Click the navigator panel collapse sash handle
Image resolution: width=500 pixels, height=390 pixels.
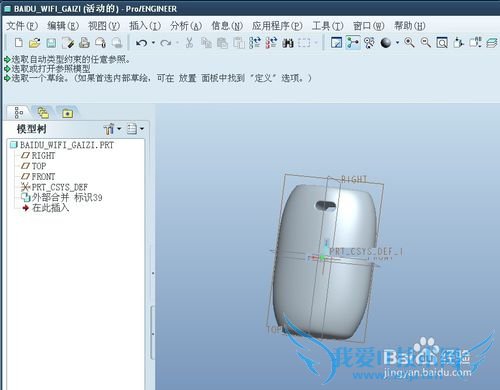[x=153, y=333]
